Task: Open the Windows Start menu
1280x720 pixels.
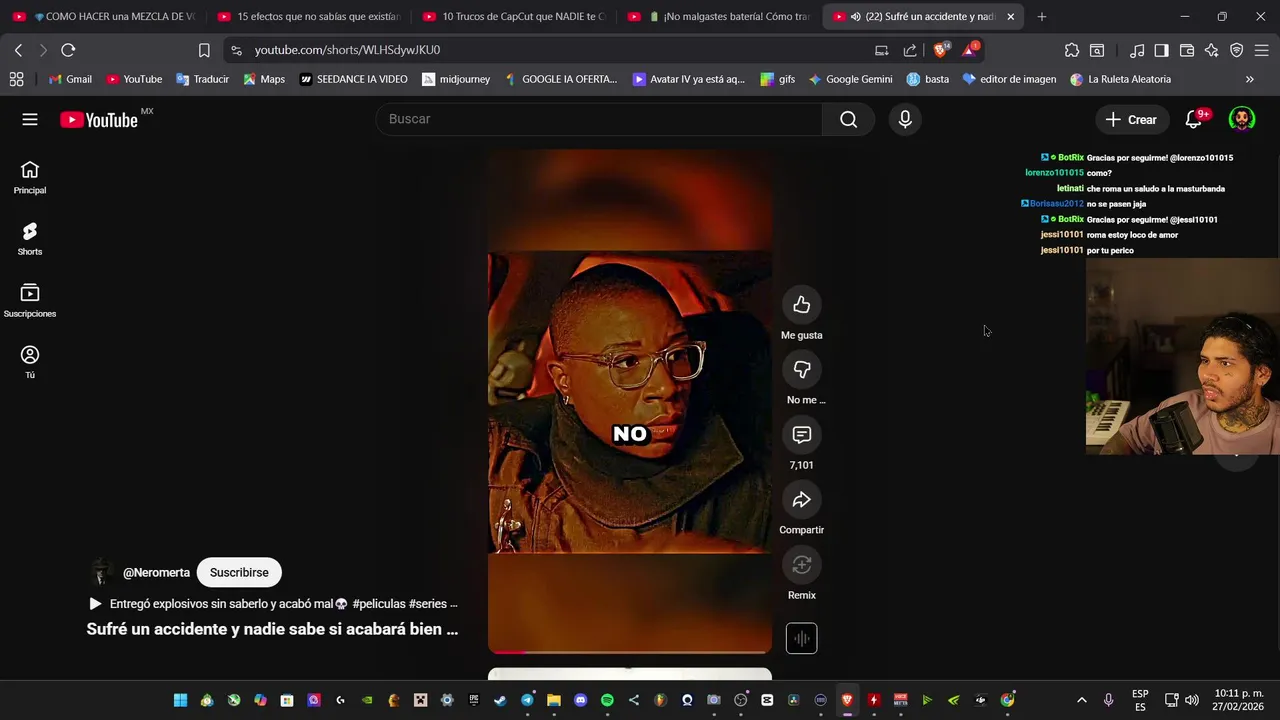Action: [x=180, y=700]
